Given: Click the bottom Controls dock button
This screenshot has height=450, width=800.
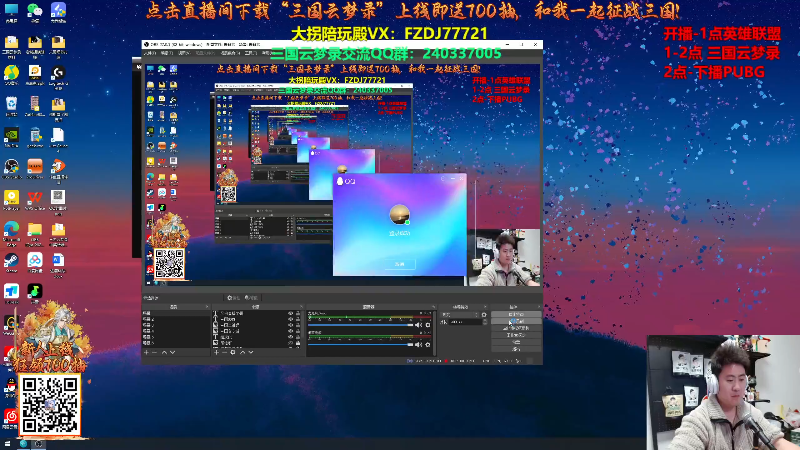Looking at the screenshot, I should click(516, 349).
